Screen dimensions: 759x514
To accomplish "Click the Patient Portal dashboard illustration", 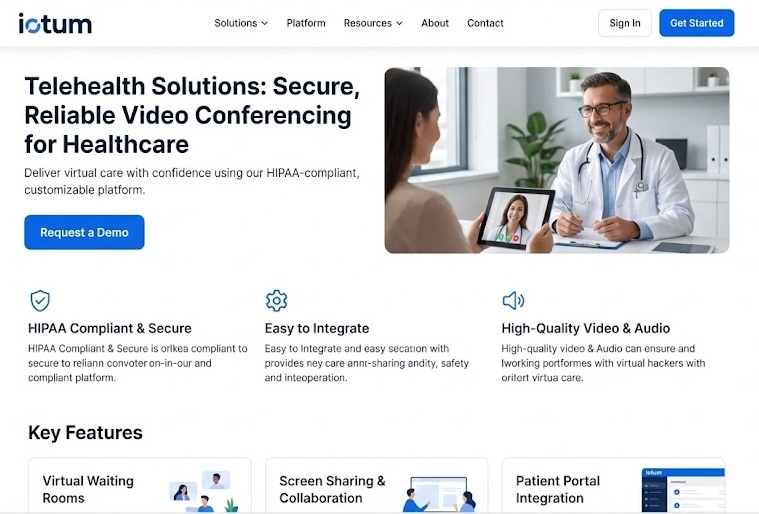I will point(683,490).
